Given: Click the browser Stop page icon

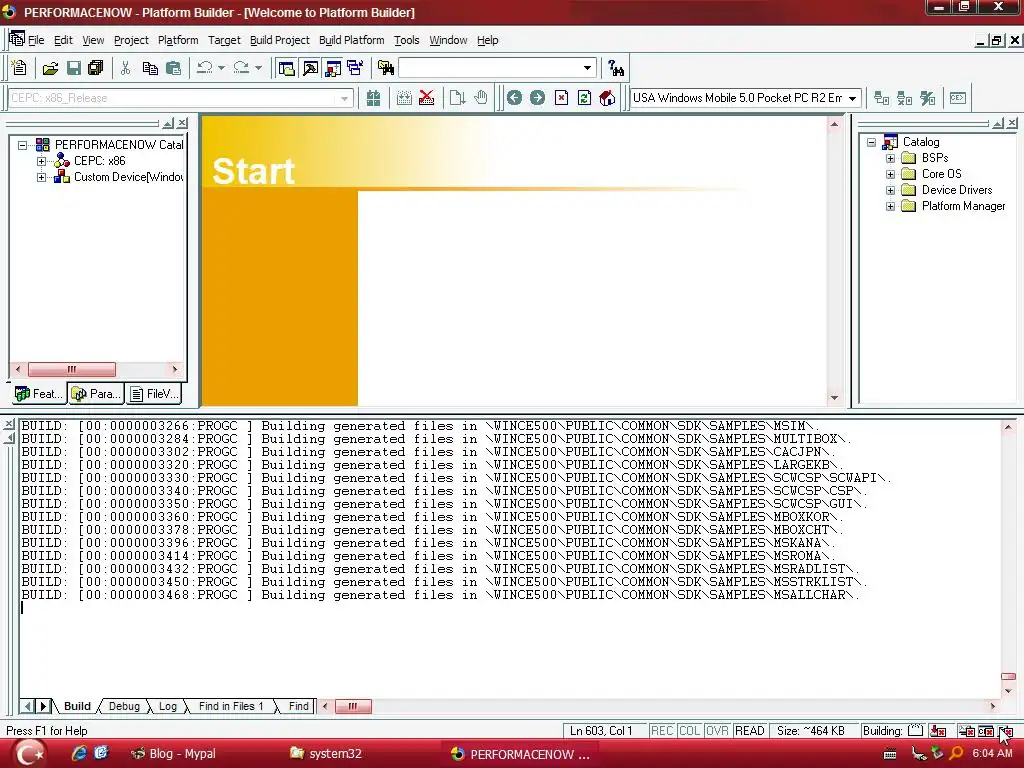Looking at the screenshot, I should point(561,98).
